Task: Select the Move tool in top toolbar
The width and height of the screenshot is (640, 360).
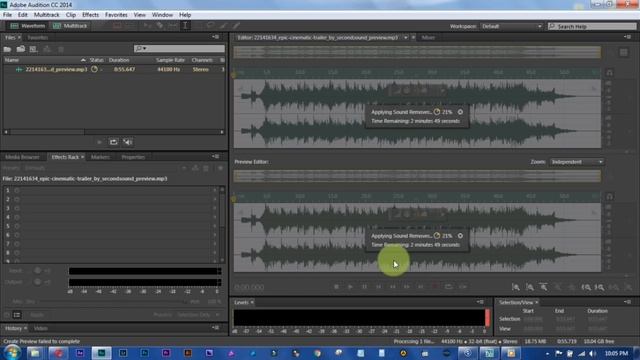Action: click(x=147, y=26)
